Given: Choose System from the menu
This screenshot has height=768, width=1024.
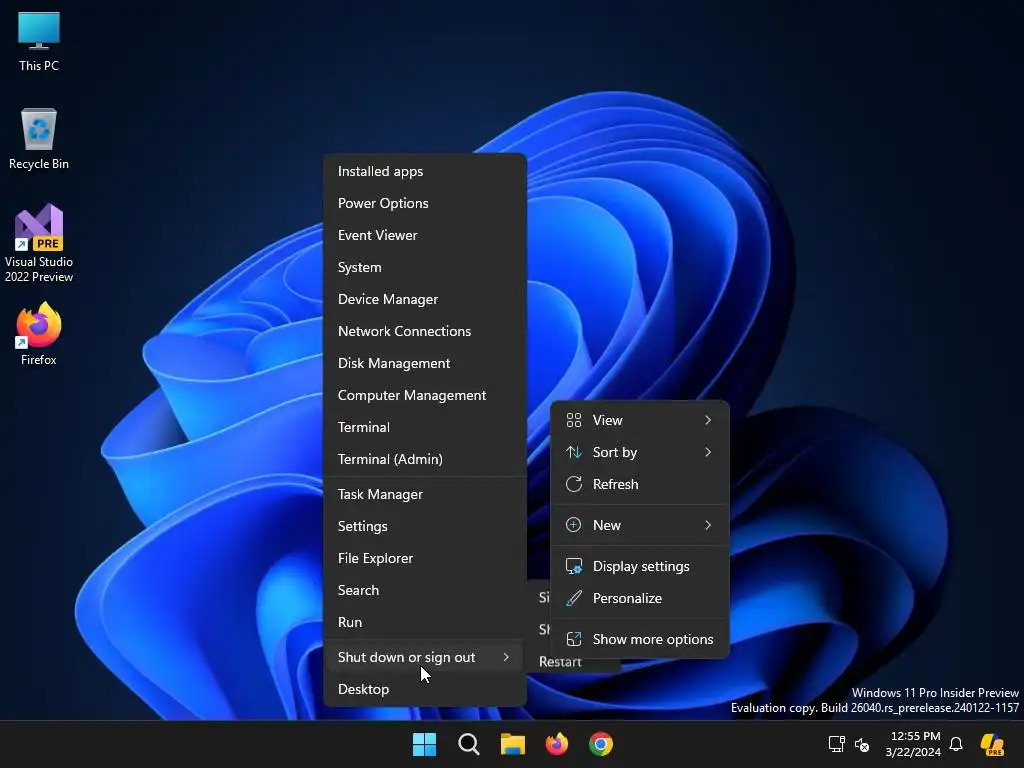Looking at the screenshot, I should click(425, 267).
